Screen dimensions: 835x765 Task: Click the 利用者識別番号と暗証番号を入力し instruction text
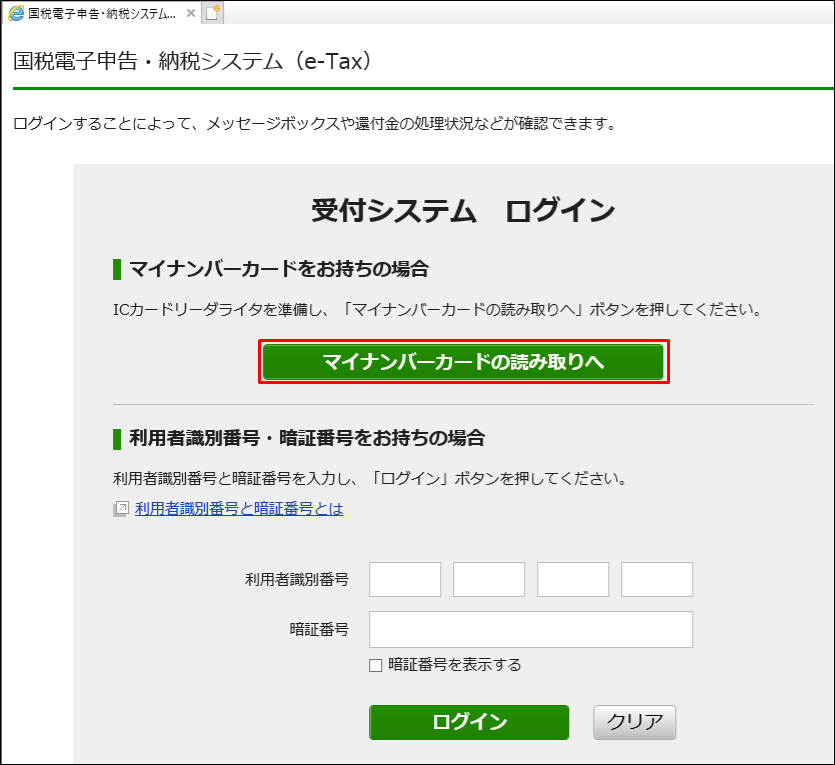(370, 478)
